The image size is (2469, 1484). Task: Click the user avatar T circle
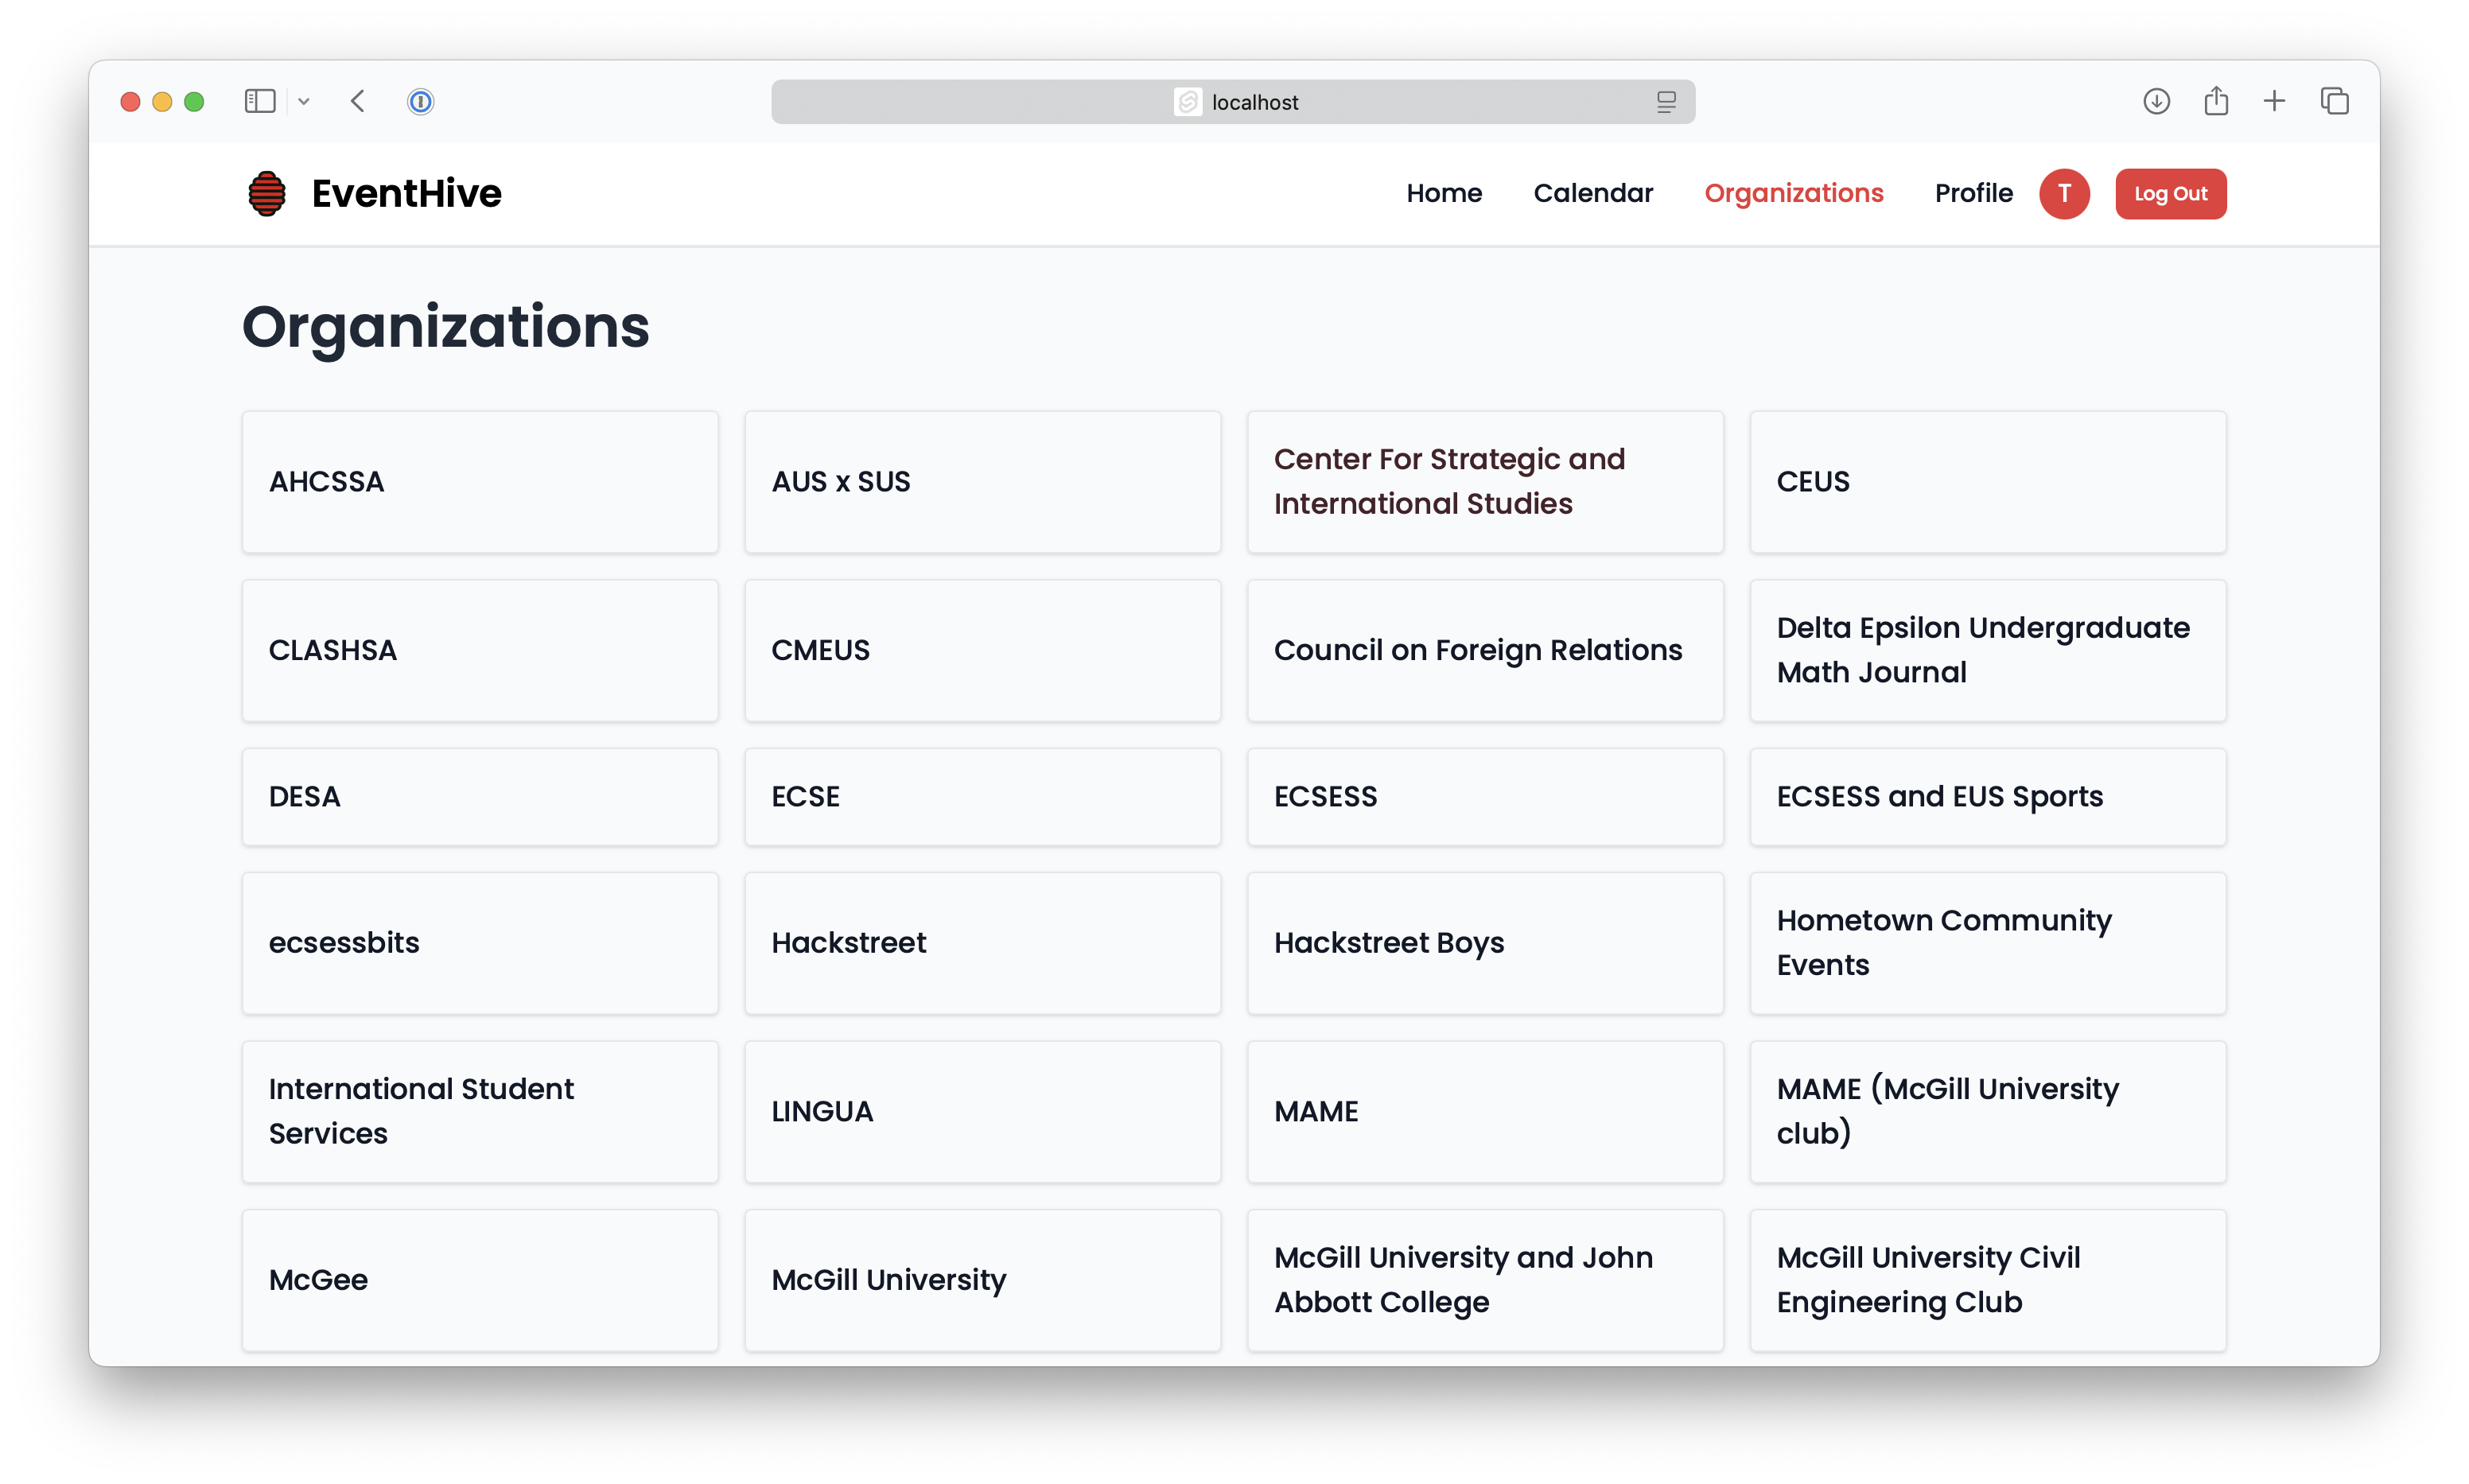pos(2064,193)
